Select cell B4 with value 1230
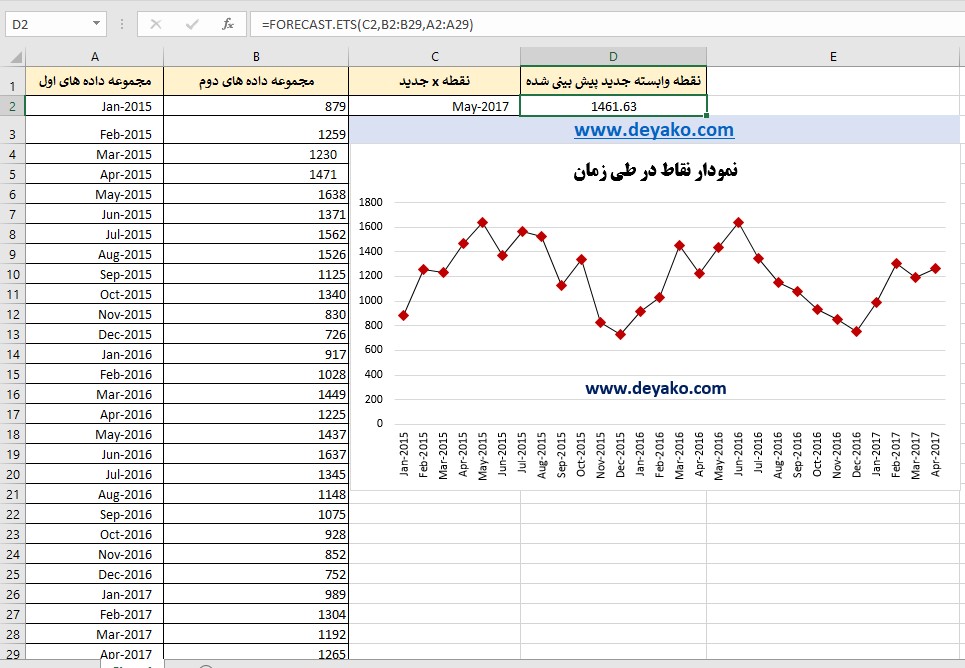 (256, 155)
